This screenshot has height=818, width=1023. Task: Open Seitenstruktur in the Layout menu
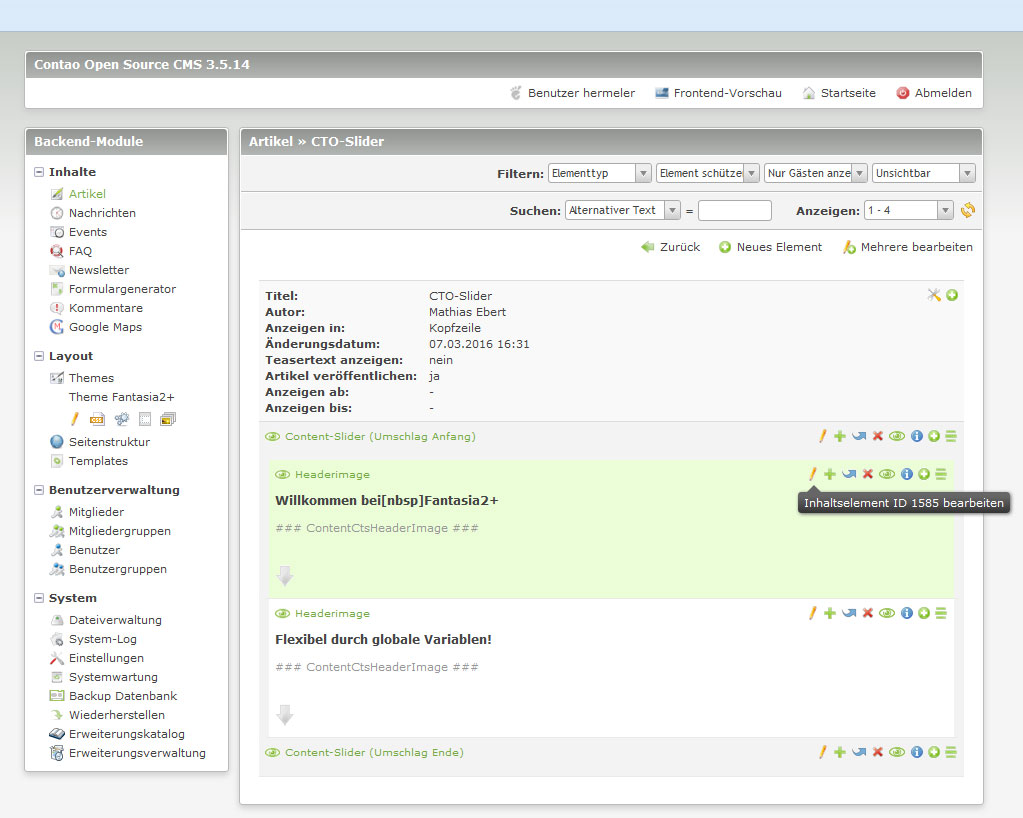coord(108,442)
